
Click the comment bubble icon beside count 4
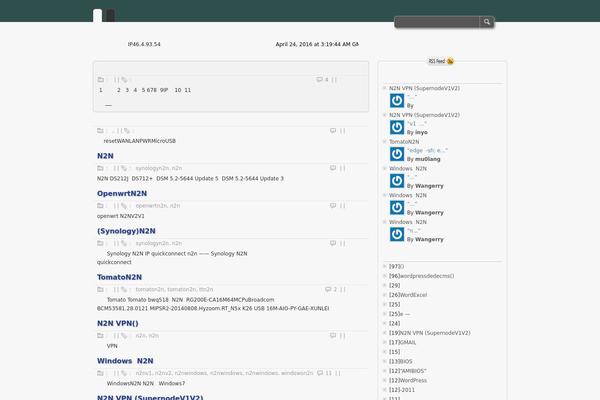tap(319, 80)
